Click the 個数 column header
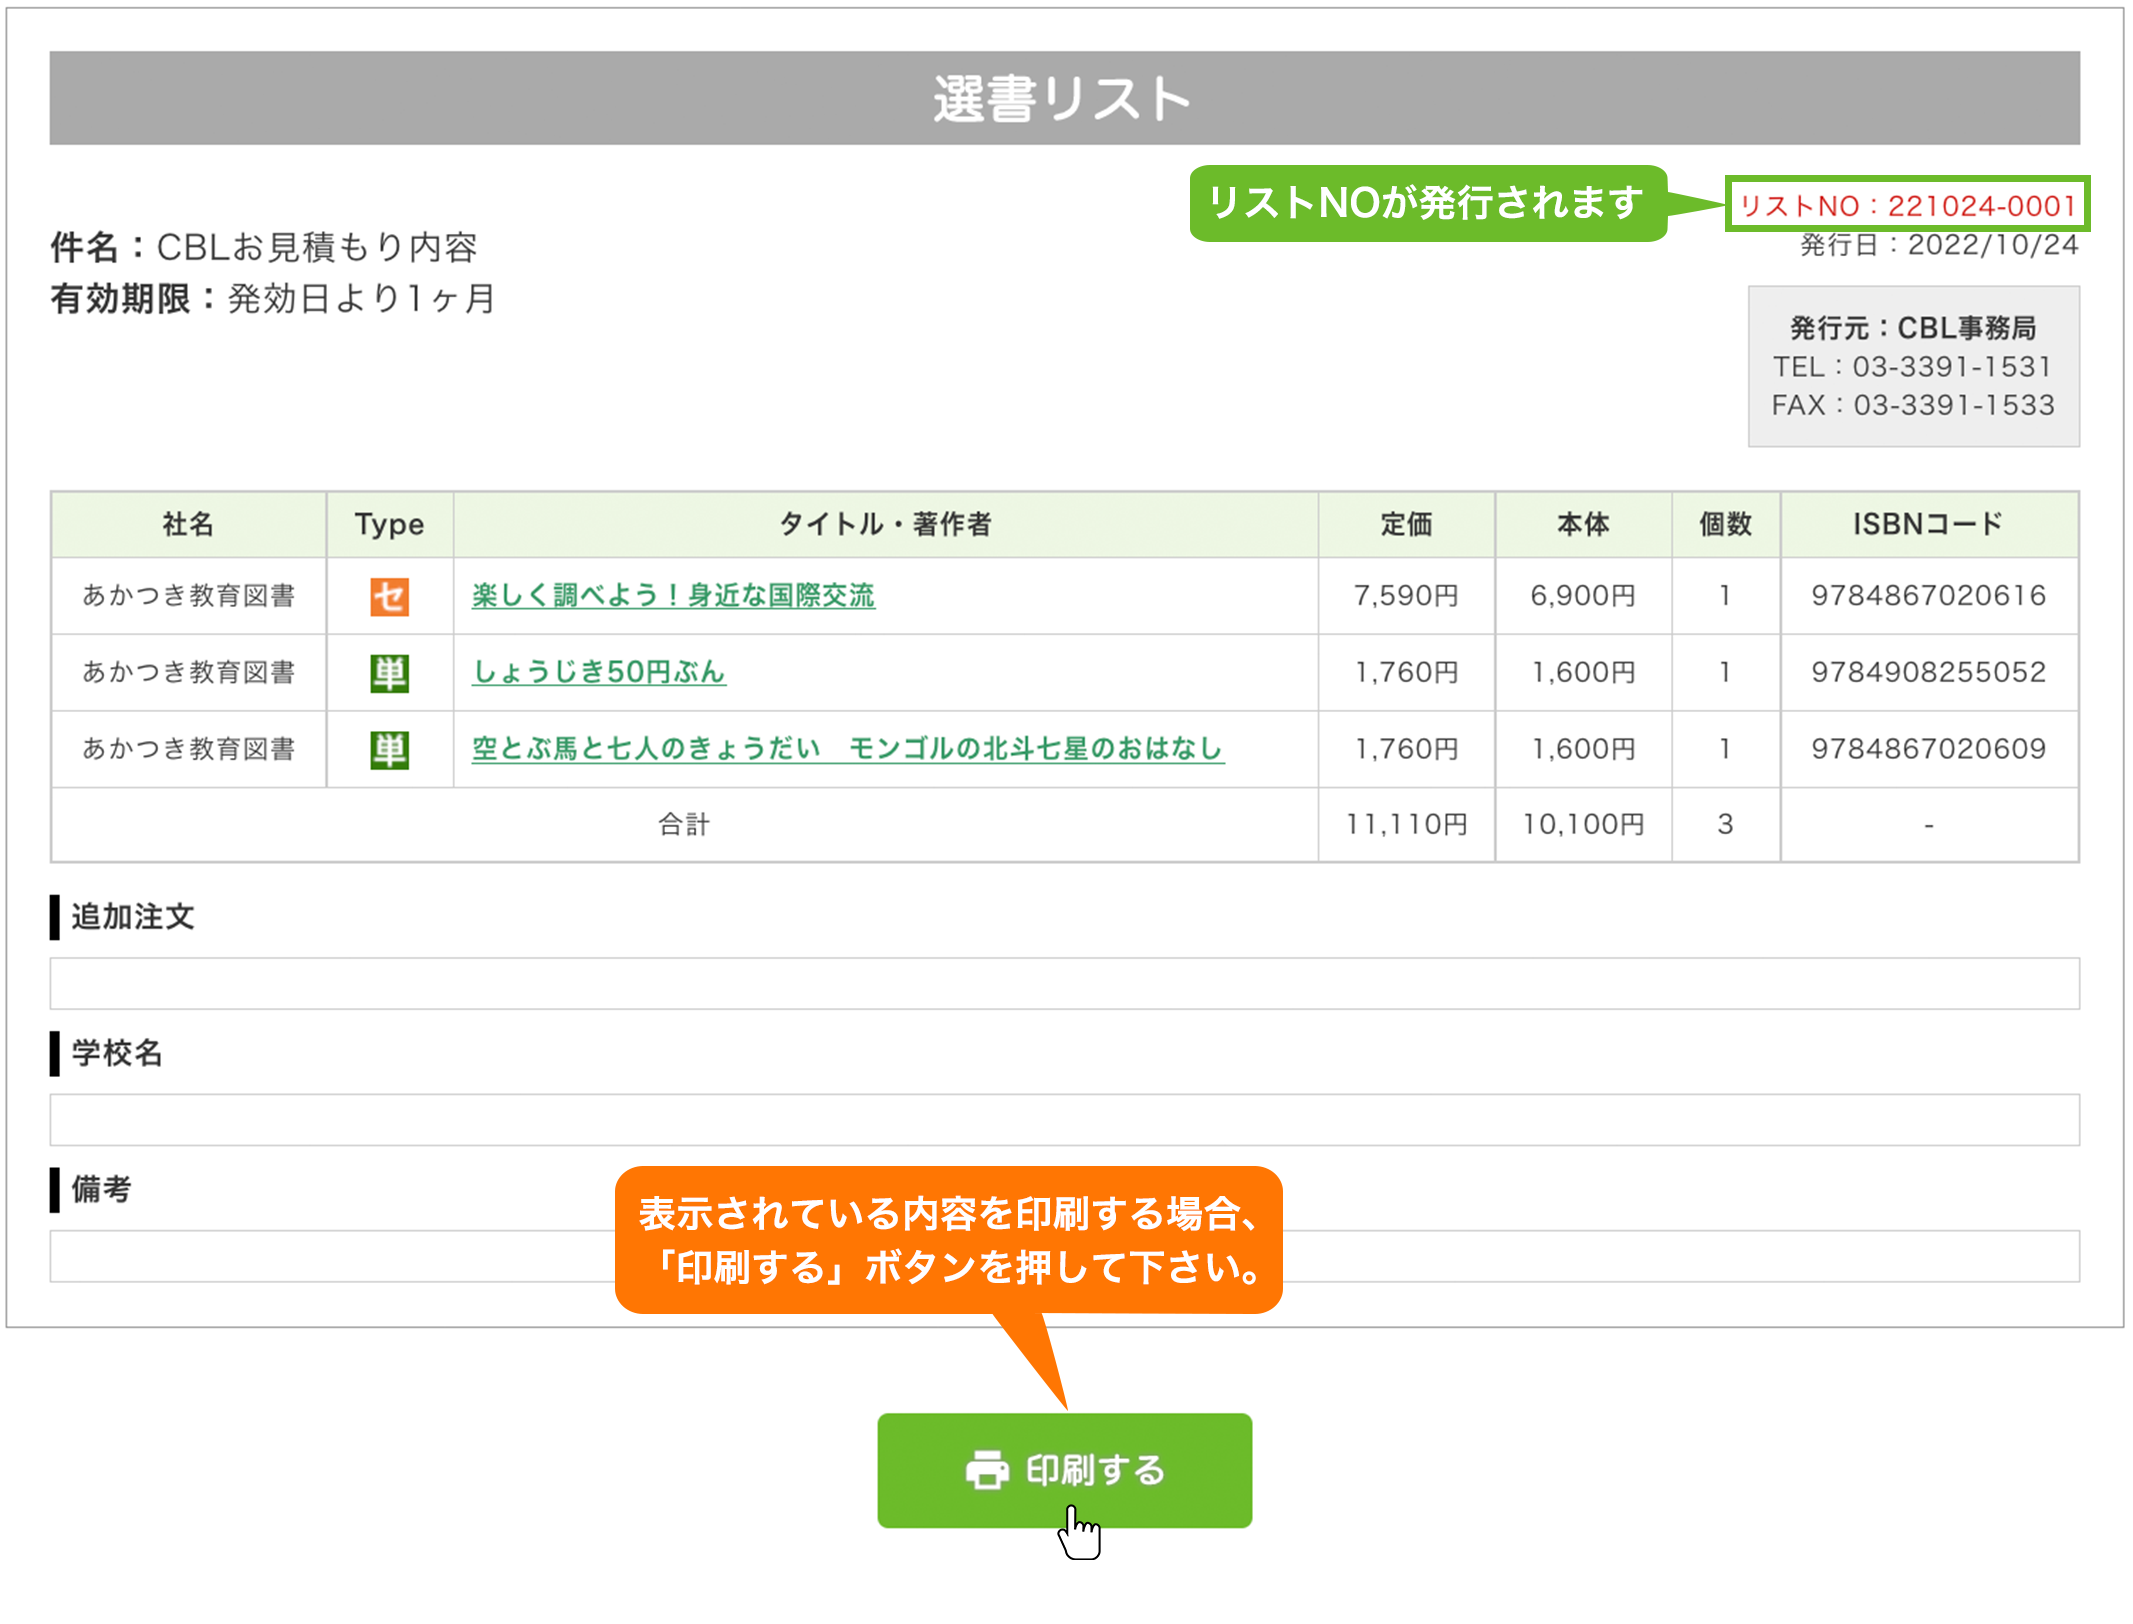Viewport: 2133px width, 1624px height. click(x=1725, y=524)
